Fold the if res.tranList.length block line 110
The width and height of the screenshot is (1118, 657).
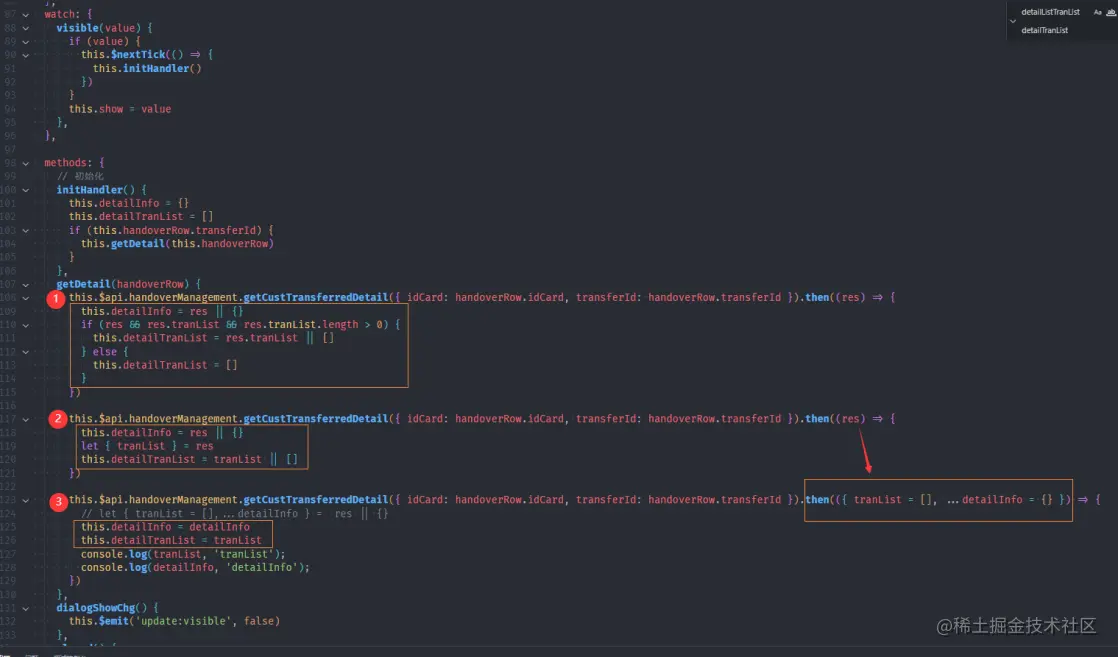[26, 325]
